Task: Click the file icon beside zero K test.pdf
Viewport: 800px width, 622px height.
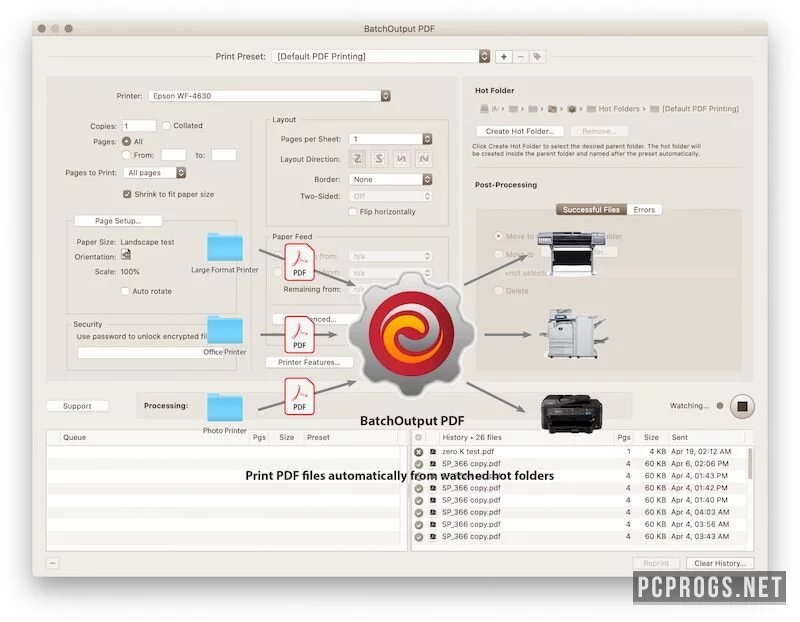Action: tap(433, 452)
